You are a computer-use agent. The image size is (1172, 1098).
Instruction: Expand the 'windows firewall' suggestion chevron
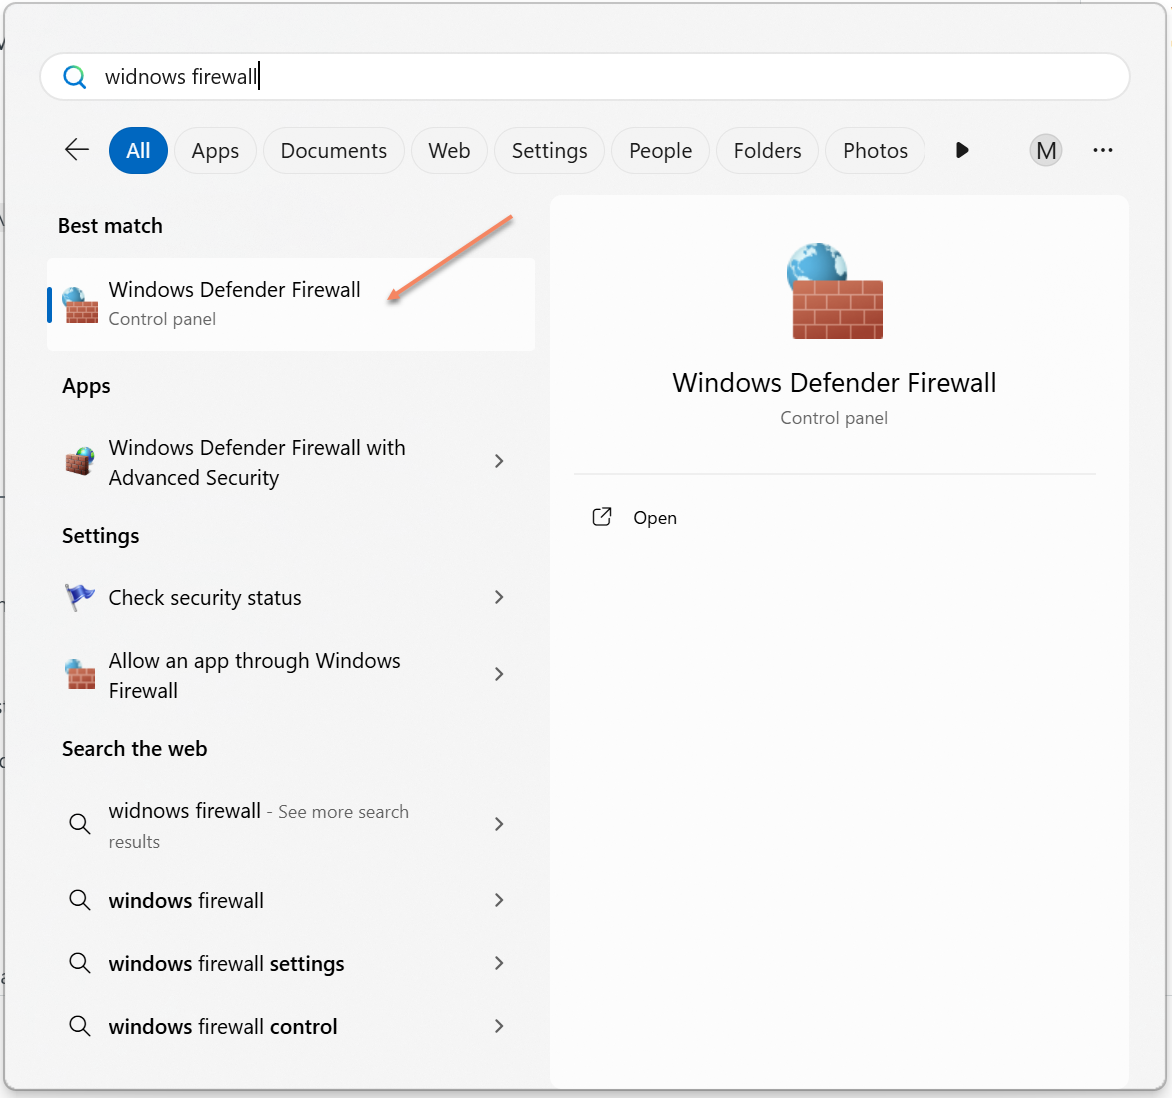pos(499,900)
